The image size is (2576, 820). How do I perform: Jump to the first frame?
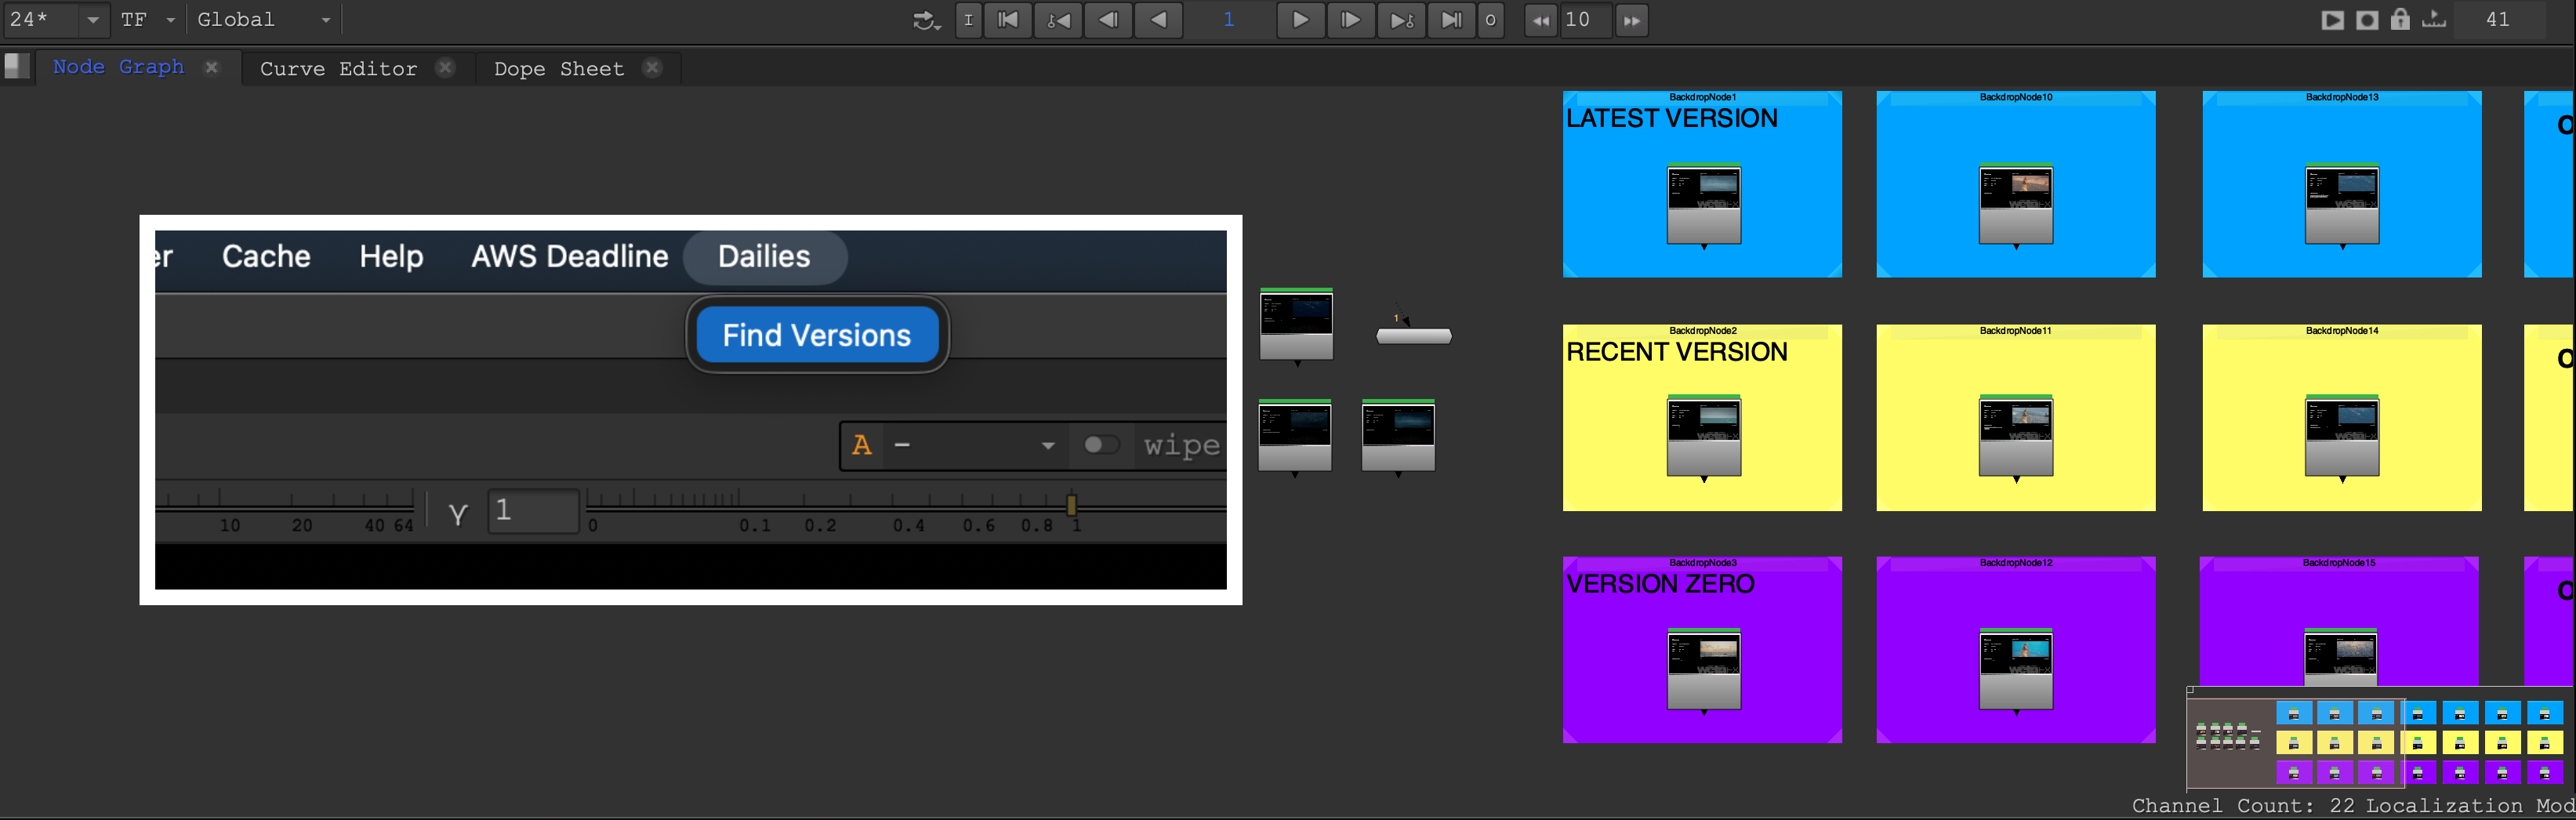click(x=1008, y=20)
